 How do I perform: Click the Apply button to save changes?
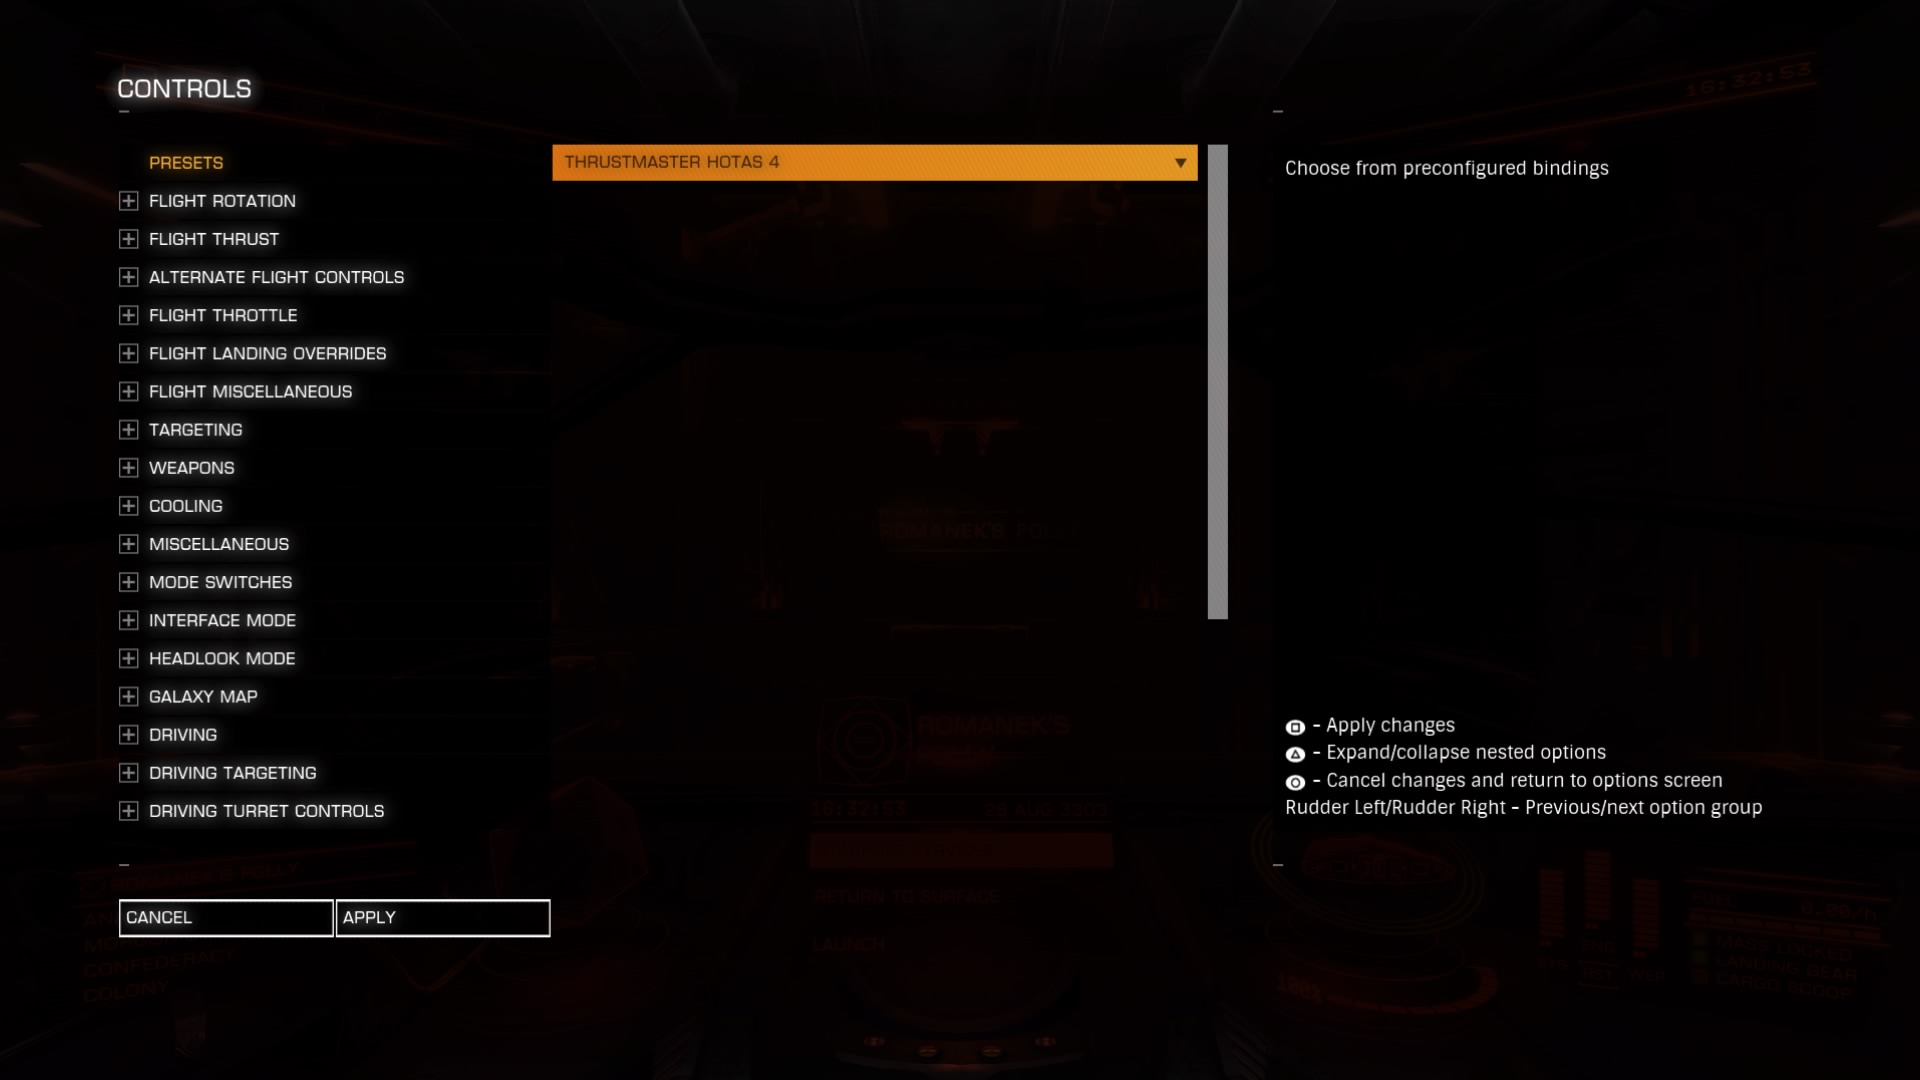[x=443, y=916]
